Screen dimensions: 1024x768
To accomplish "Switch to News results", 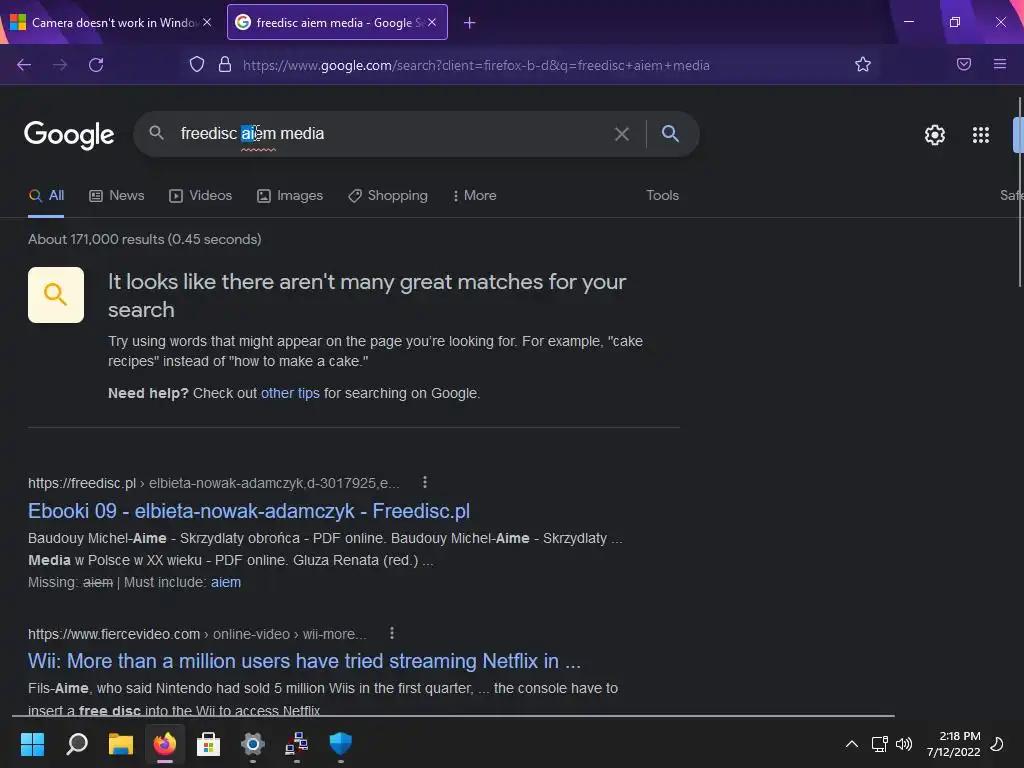I will tap(117, 195).
